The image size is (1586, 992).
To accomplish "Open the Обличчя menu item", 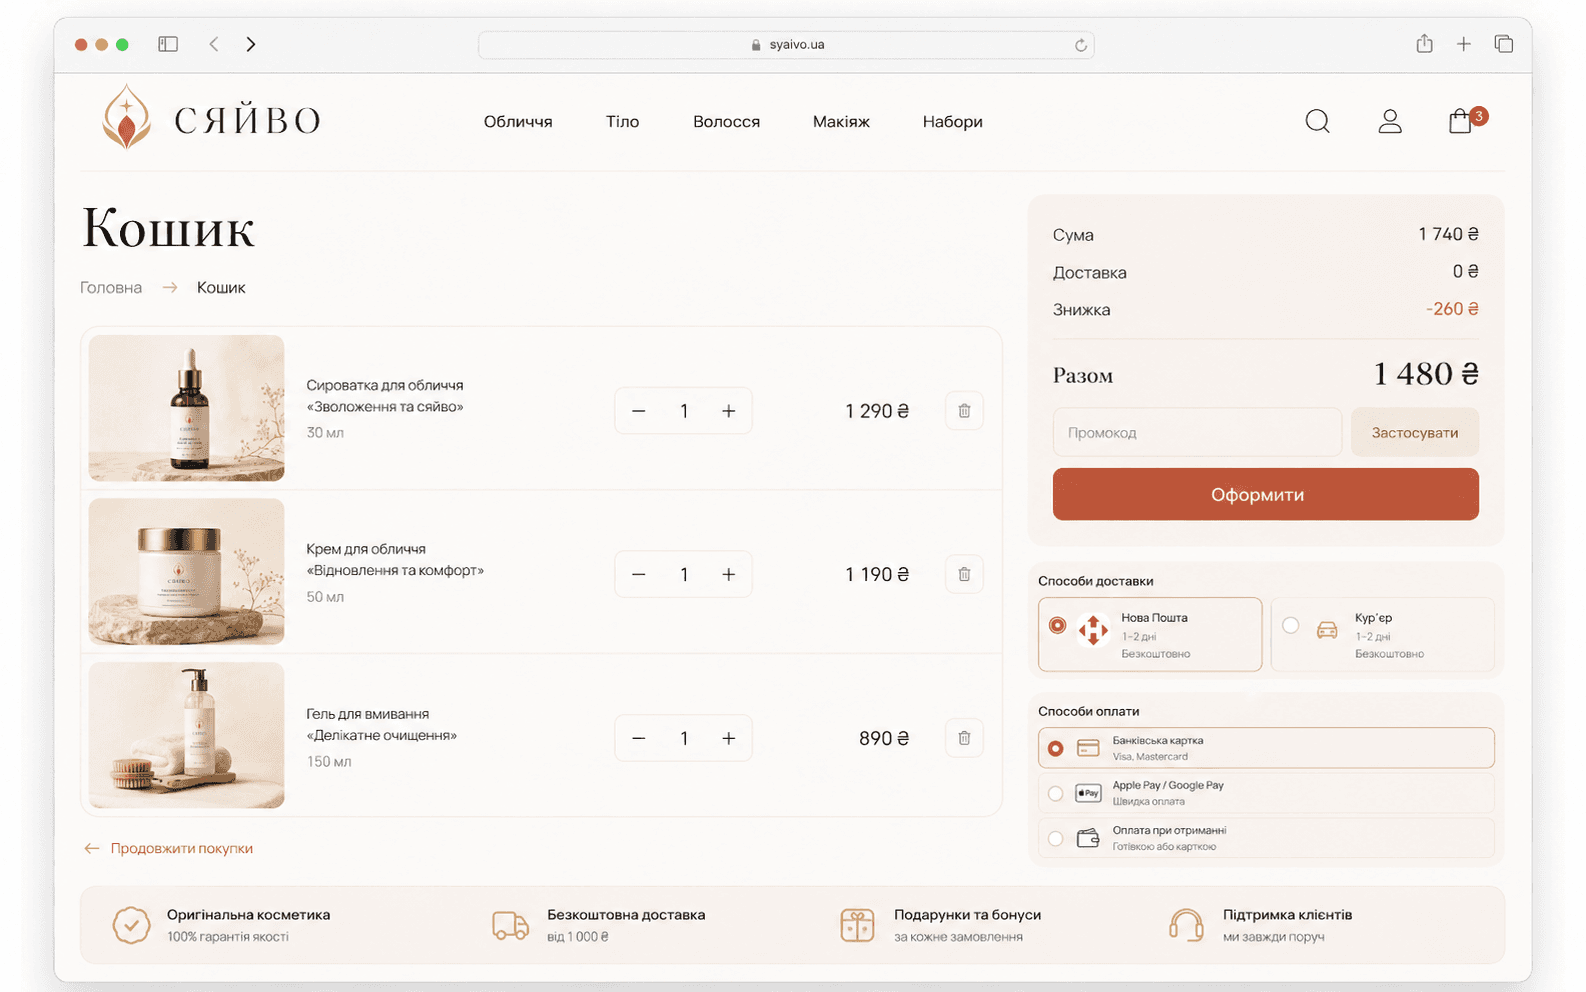I will click(x=518, y=122).
